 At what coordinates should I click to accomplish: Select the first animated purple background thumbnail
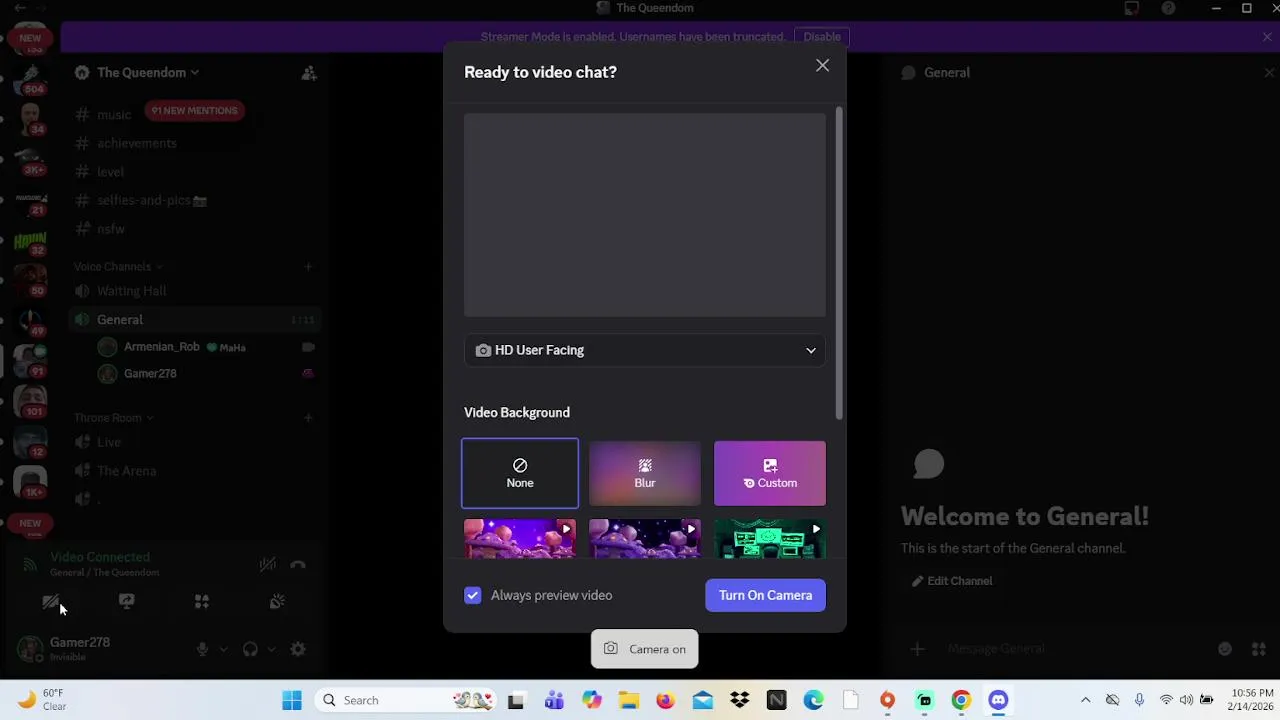520,539
